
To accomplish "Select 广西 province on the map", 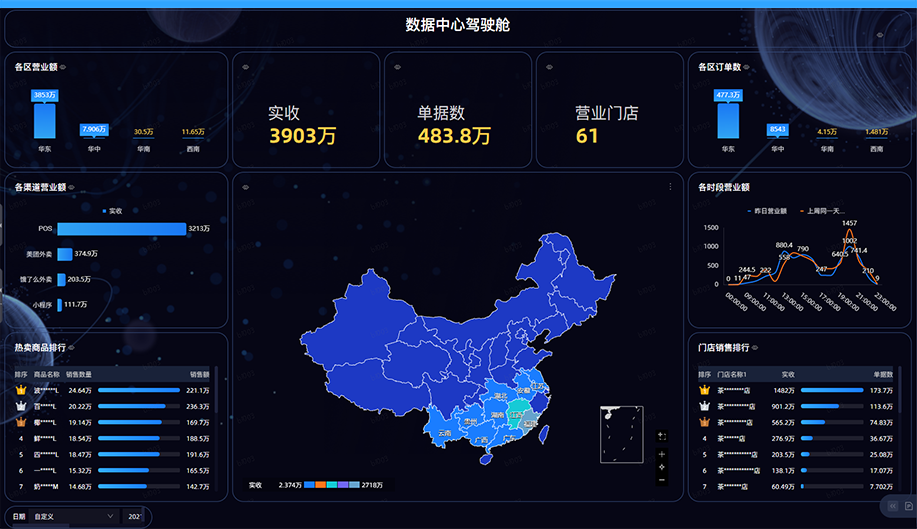I will 481,440.
